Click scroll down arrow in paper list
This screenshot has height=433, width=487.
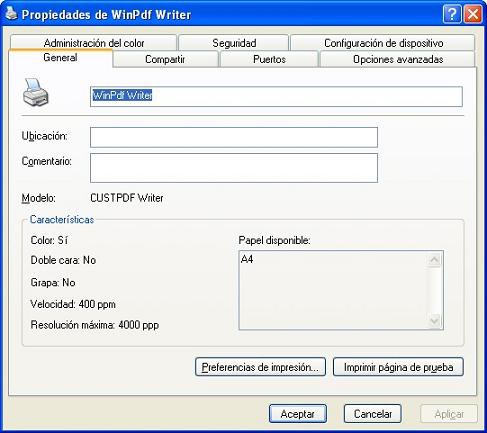[x=434, y=321]
